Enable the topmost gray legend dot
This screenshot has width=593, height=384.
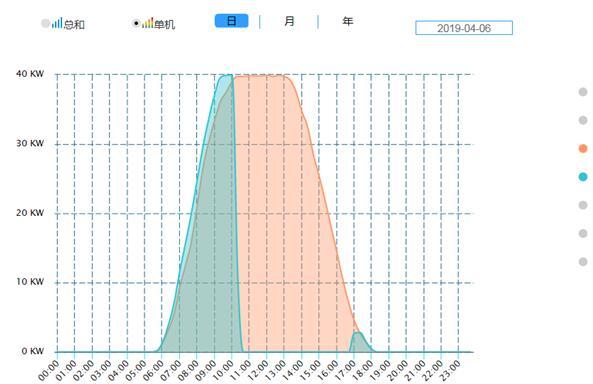click(583, 92)
